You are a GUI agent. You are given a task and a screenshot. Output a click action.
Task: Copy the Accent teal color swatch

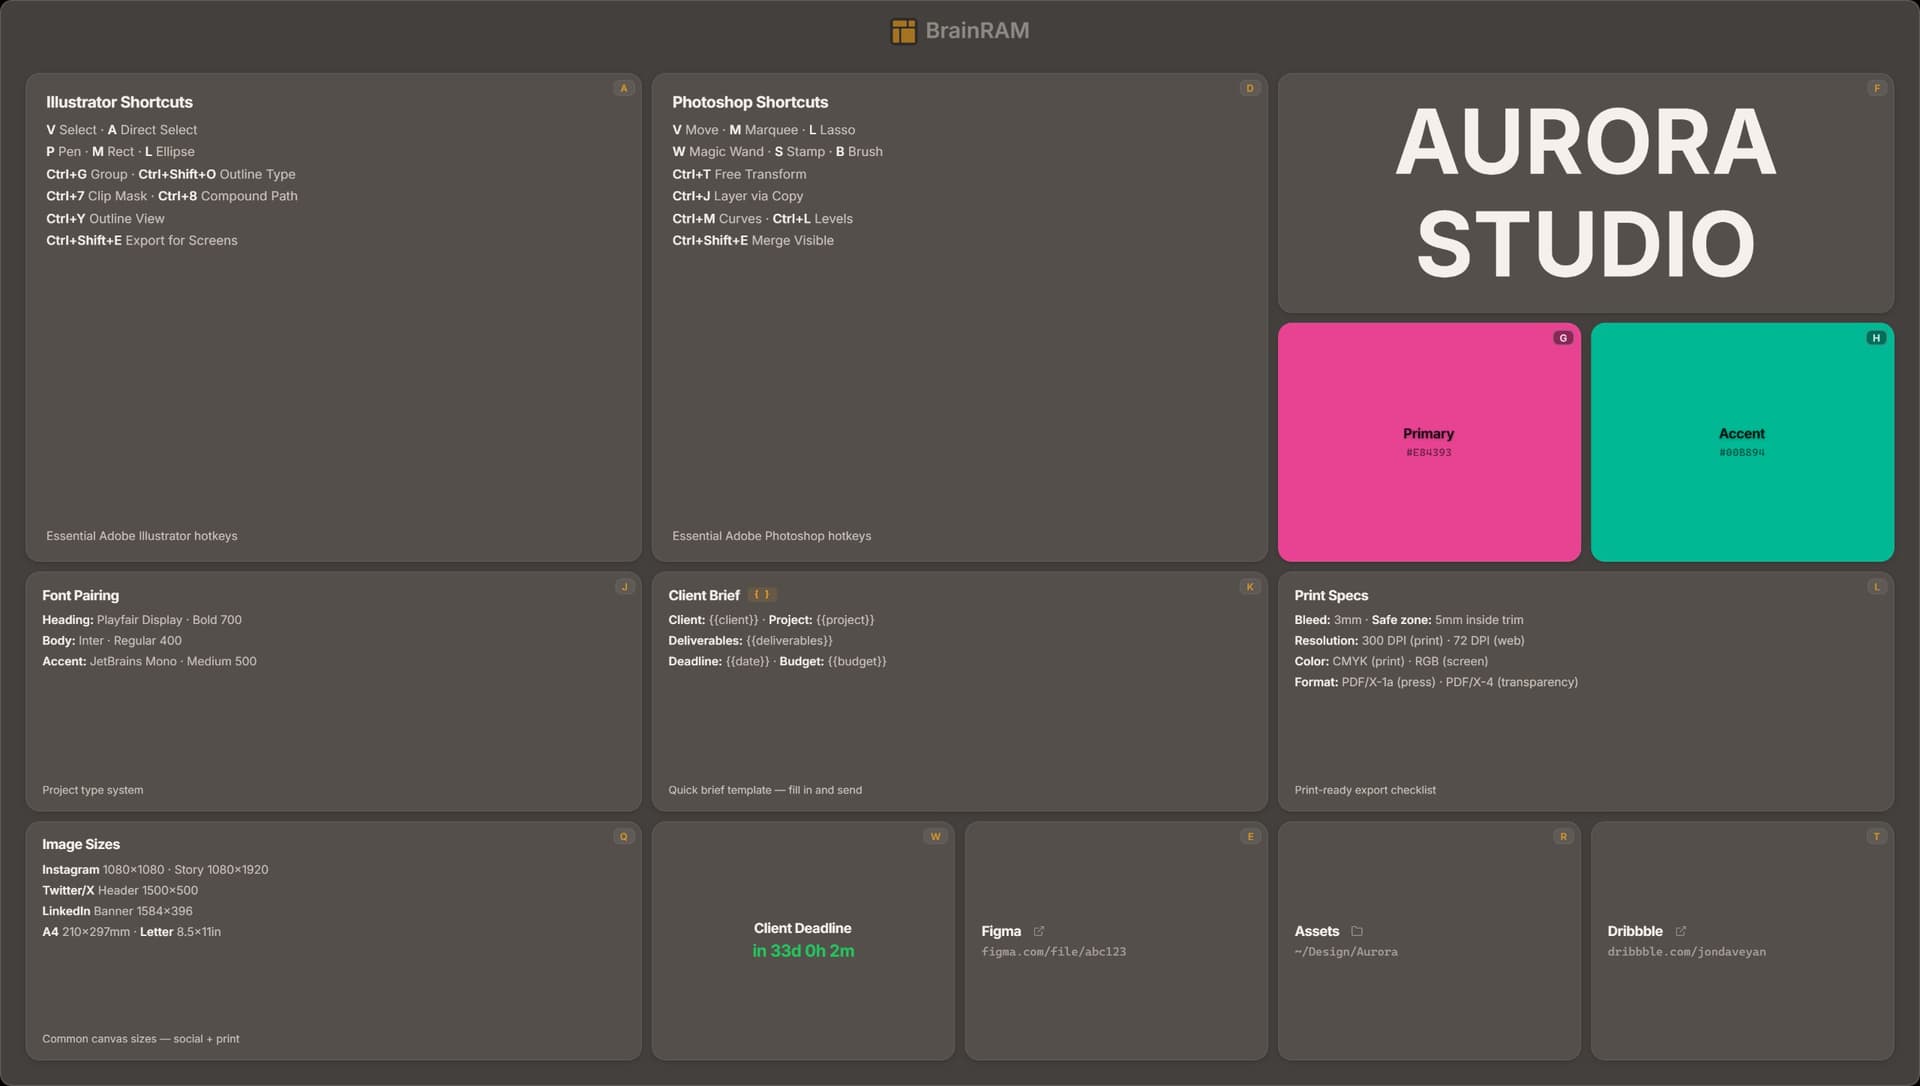pos(1742,442)
